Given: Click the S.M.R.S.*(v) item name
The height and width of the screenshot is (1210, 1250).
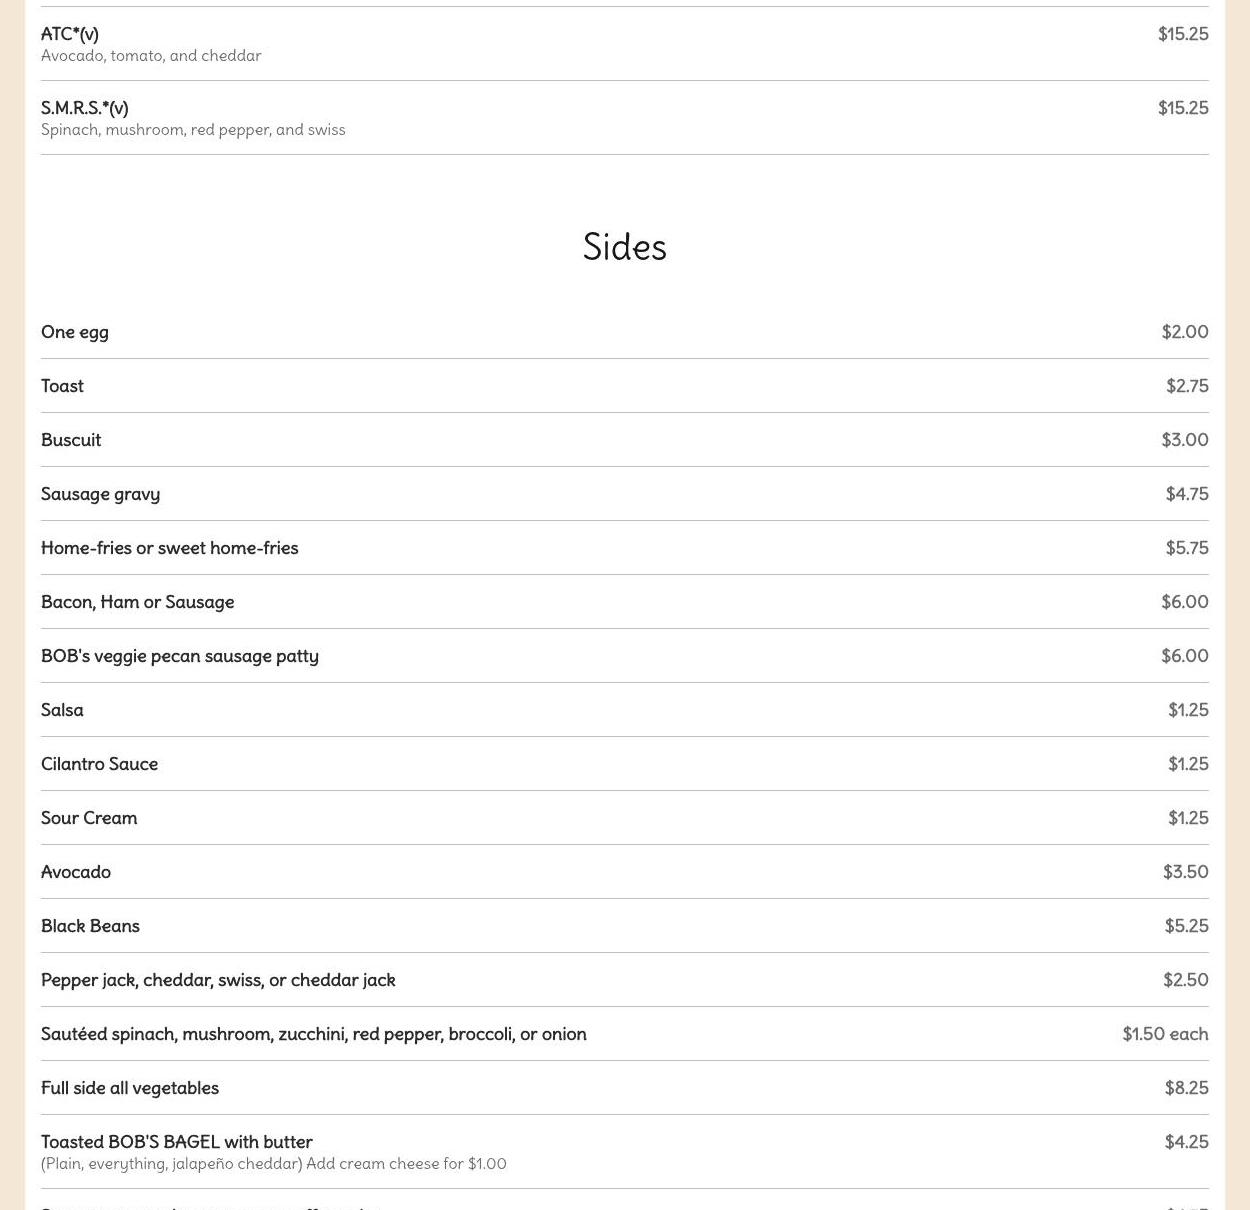Looking at the screenshot, I should pyautogui.click(x=85, y=108).
